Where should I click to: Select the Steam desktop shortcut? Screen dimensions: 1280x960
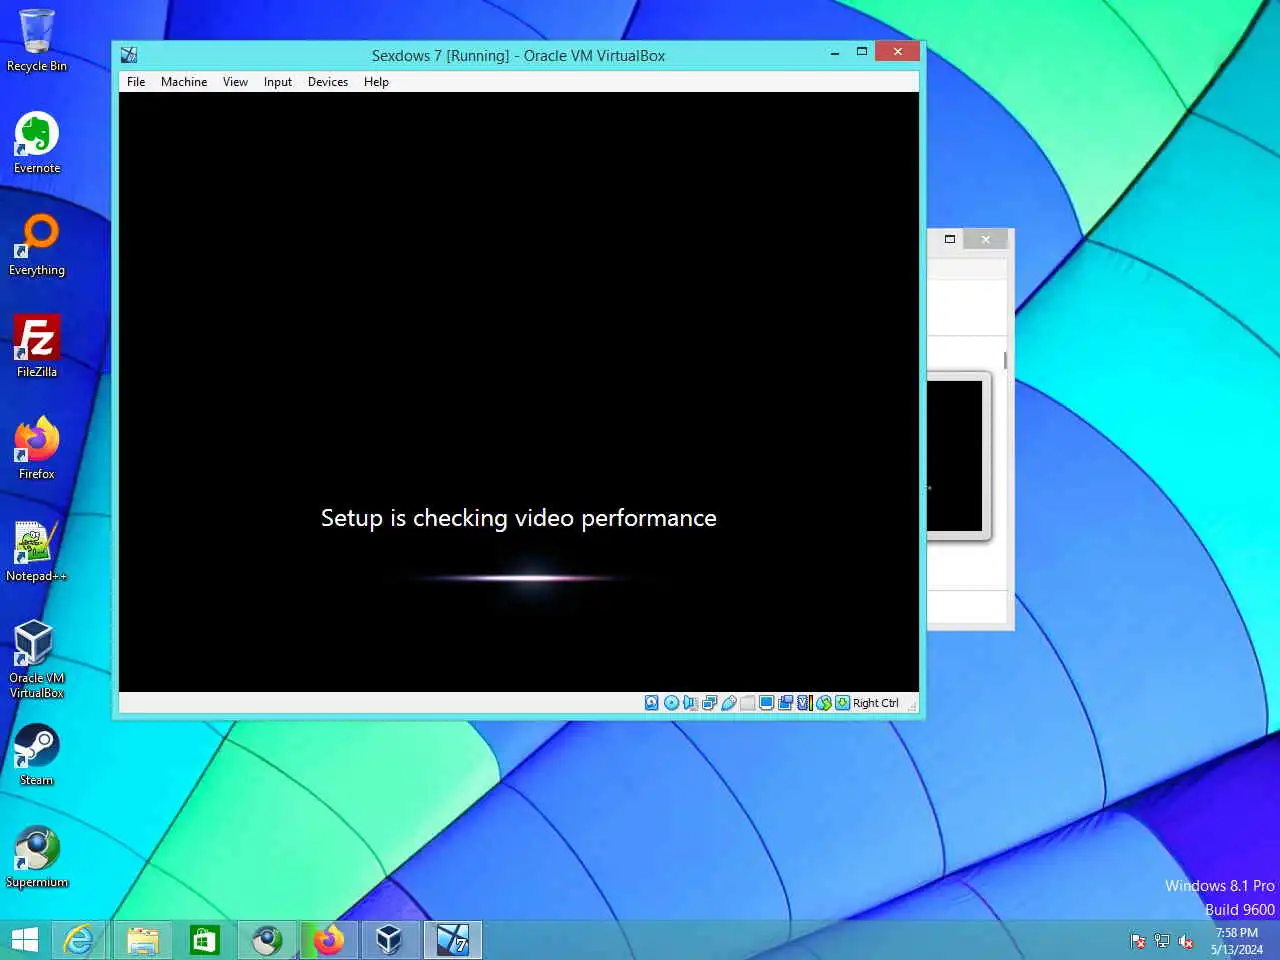pos(37,755)
